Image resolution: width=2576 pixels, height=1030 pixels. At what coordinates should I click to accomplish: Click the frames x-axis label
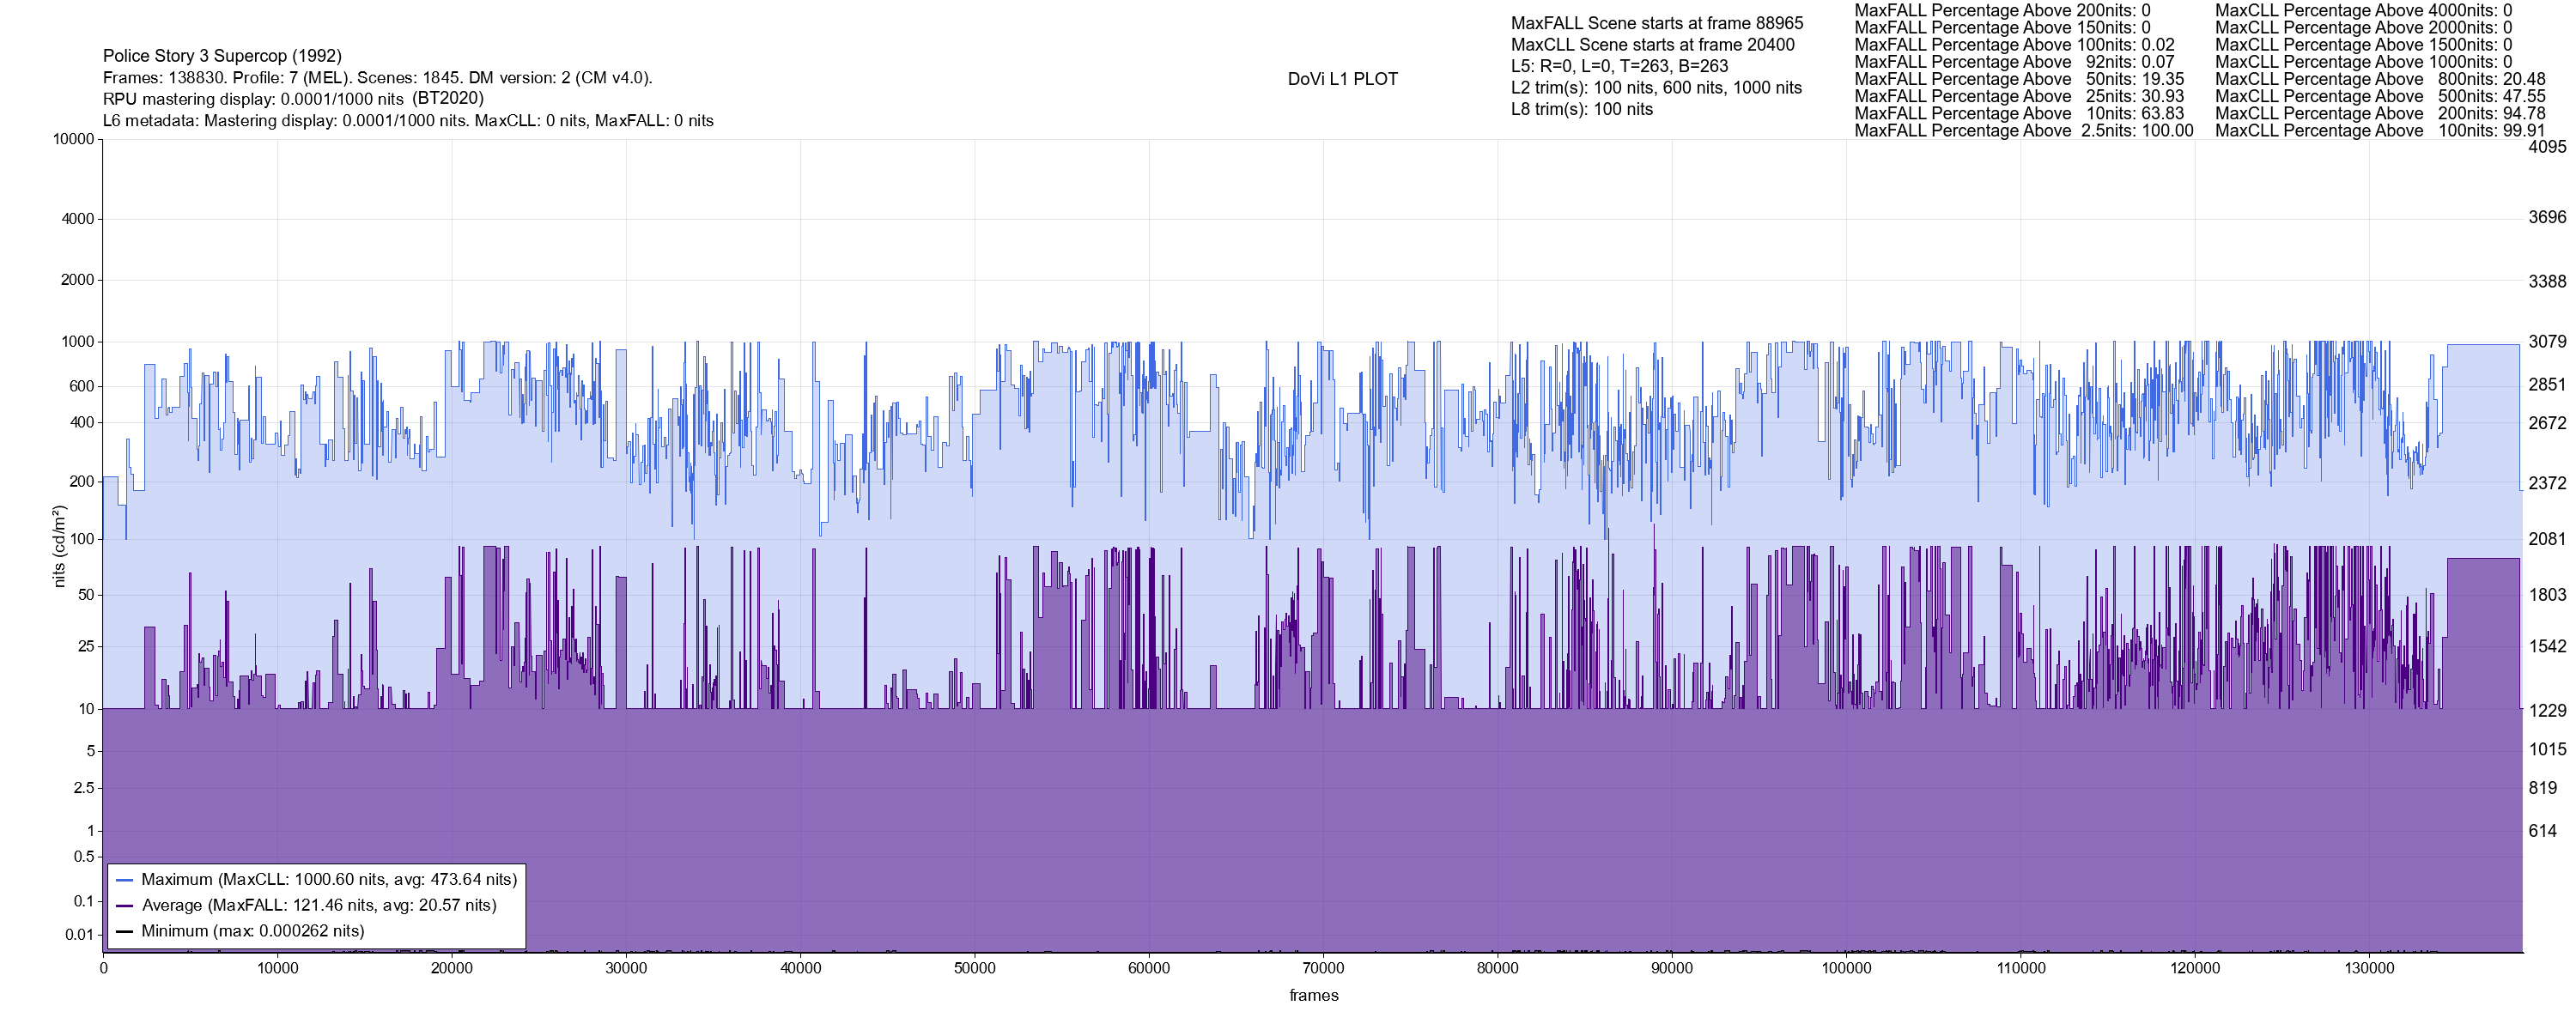[x=1313, y=996]
